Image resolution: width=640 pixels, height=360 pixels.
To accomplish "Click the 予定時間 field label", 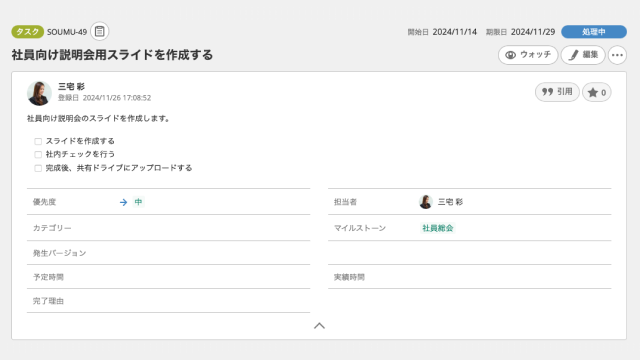I will click(48, 277).
